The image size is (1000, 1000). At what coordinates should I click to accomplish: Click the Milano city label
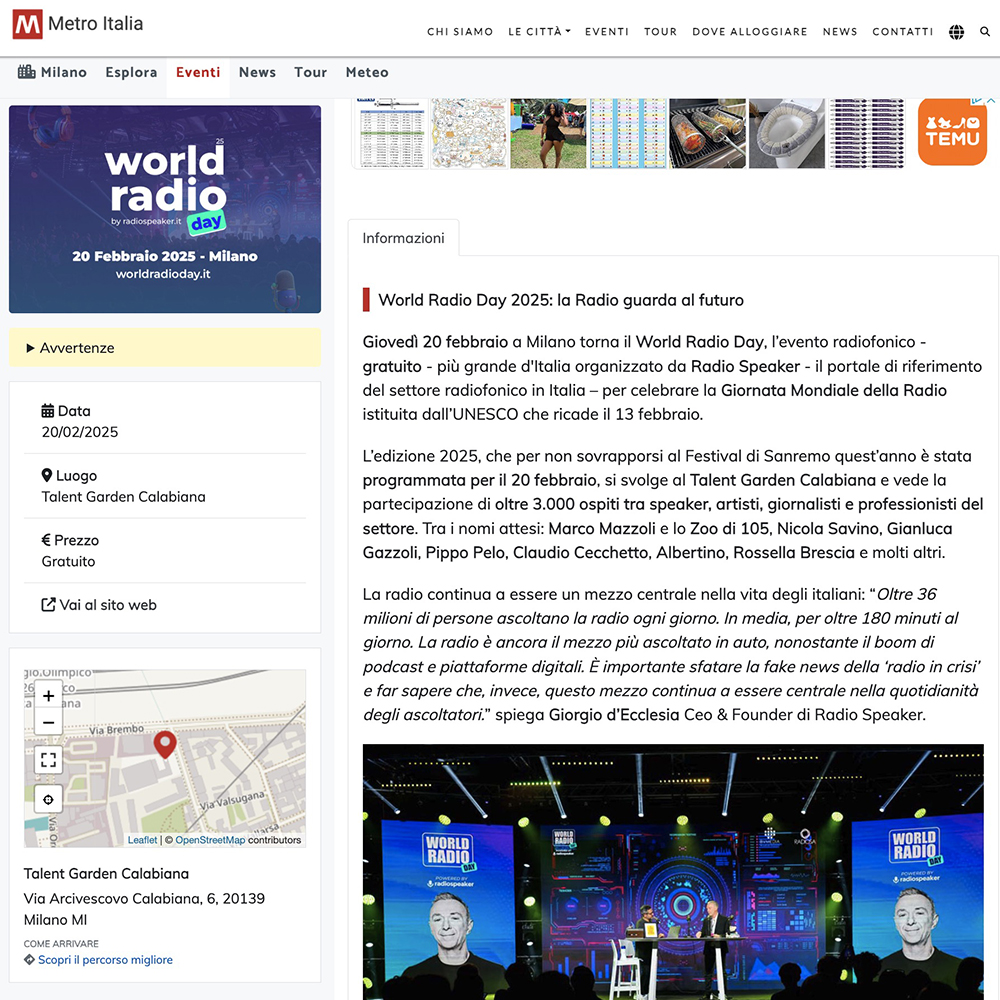pos(64,73)
